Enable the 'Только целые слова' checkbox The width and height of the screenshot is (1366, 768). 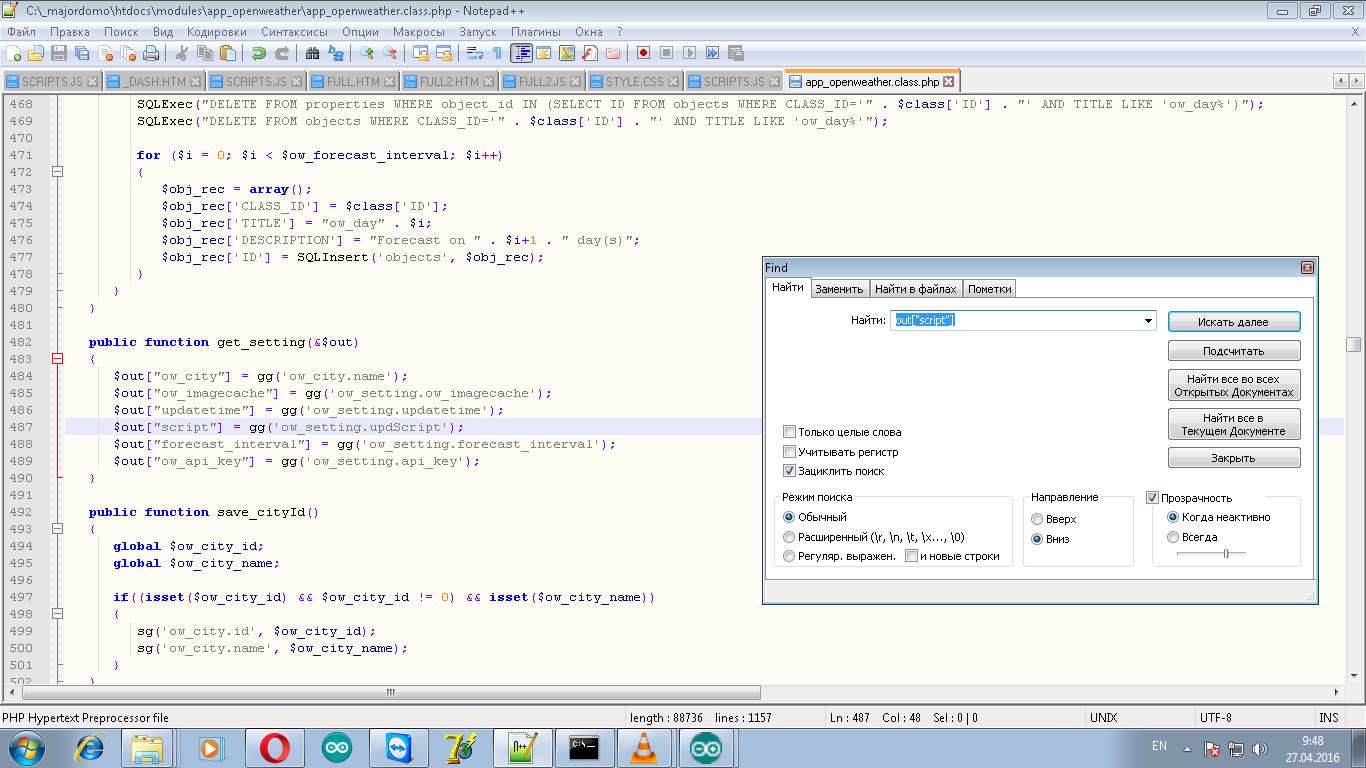pyautogui.click(x=790, y=432)
